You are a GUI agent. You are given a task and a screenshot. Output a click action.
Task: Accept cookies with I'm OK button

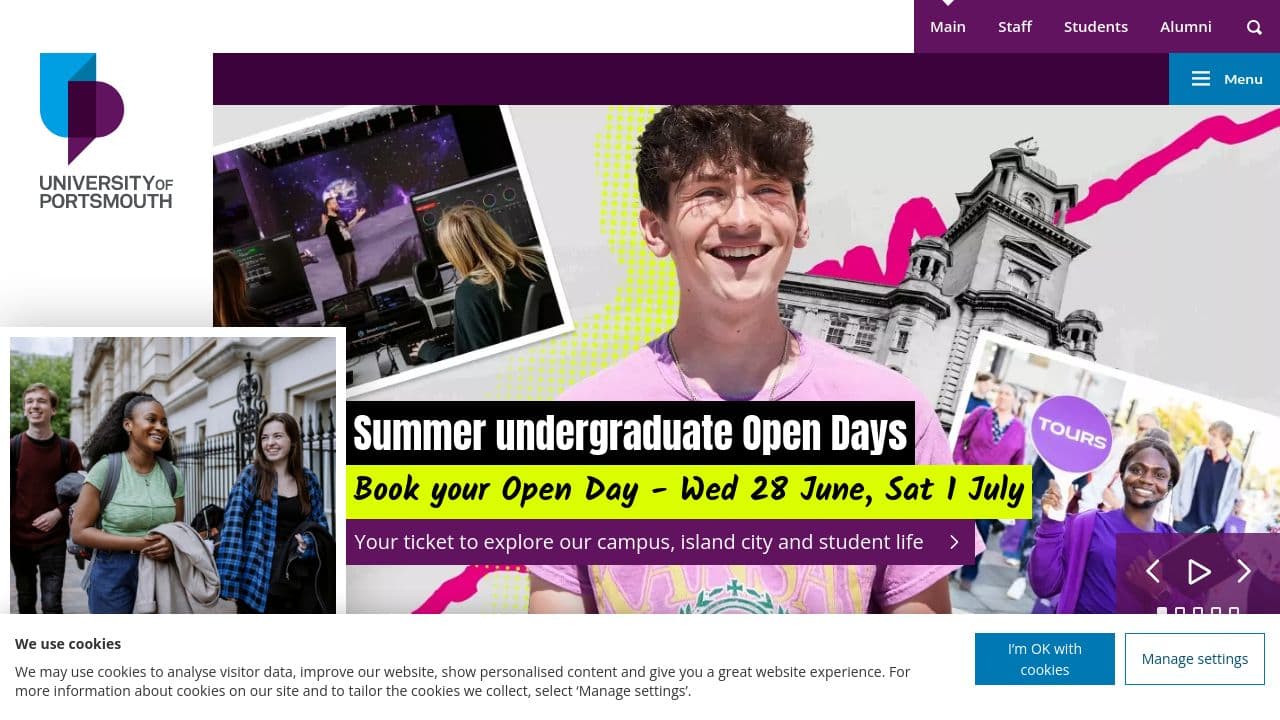tap(1044, 659)
